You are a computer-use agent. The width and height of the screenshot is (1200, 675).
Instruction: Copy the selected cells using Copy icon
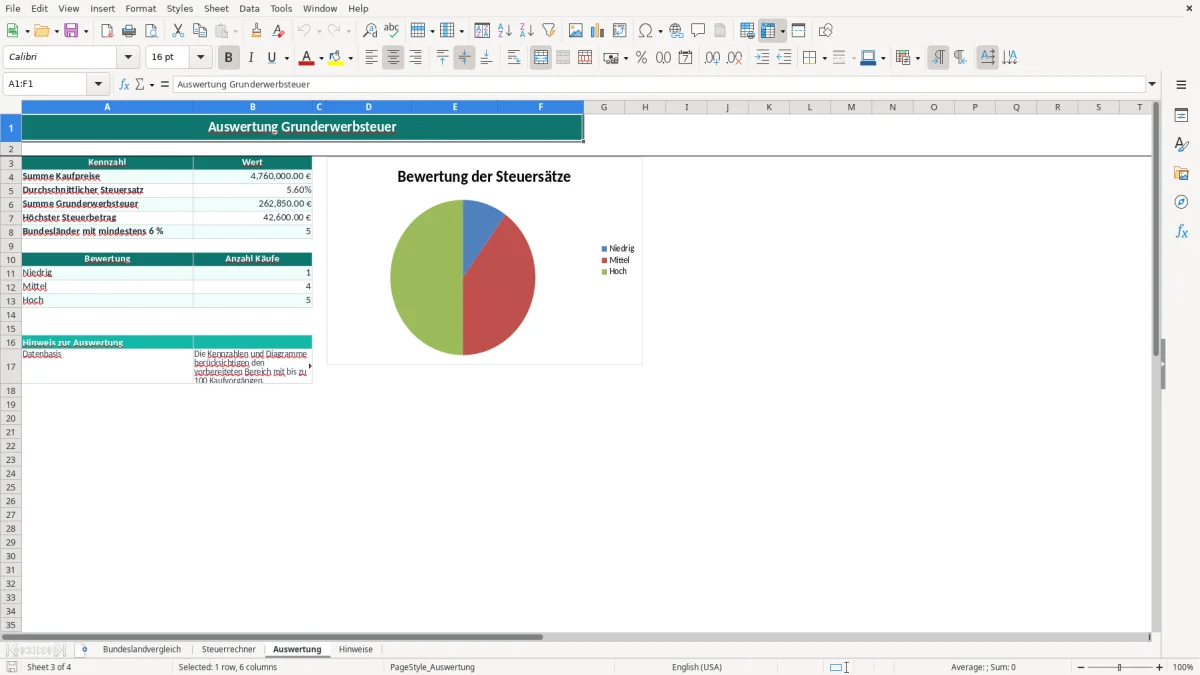[x=200, y=31]
